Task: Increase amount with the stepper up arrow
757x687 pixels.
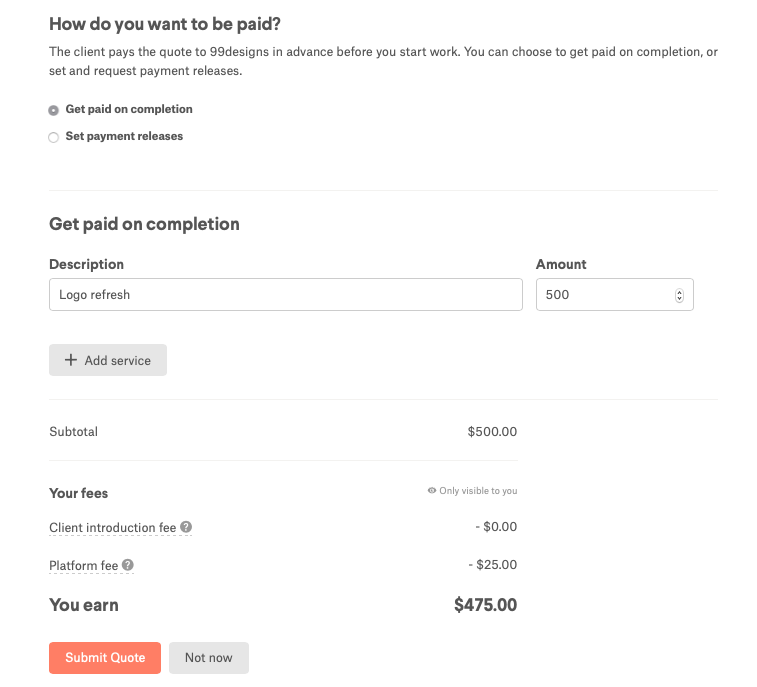Action: [x=680, y=292]
